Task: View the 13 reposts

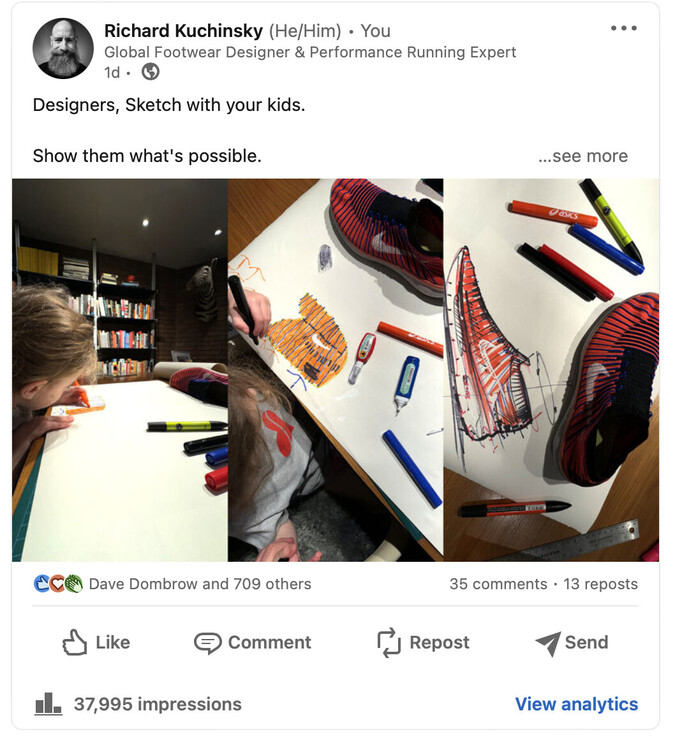Action: coord(600,584)
